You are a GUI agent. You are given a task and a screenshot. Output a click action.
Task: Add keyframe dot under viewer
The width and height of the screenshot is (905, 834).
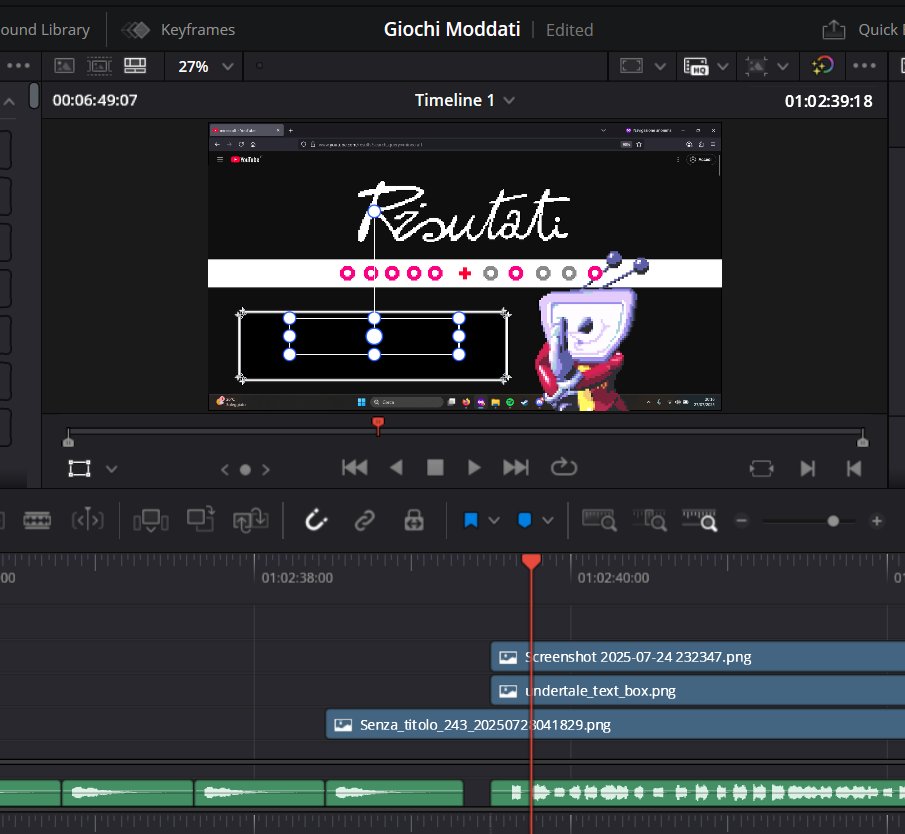(x=245, y=470)
